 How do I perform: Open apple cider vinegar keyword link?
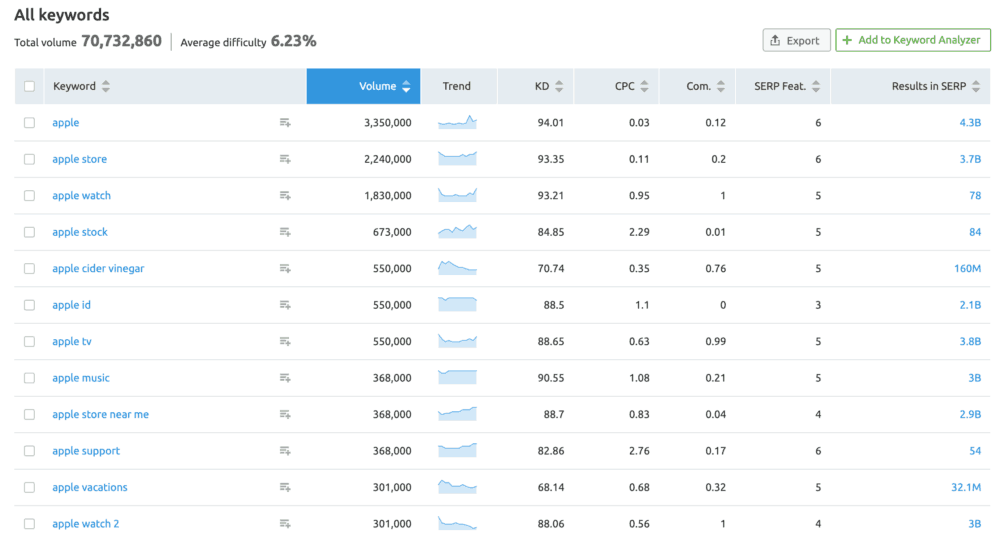click(x=98, y=269)
